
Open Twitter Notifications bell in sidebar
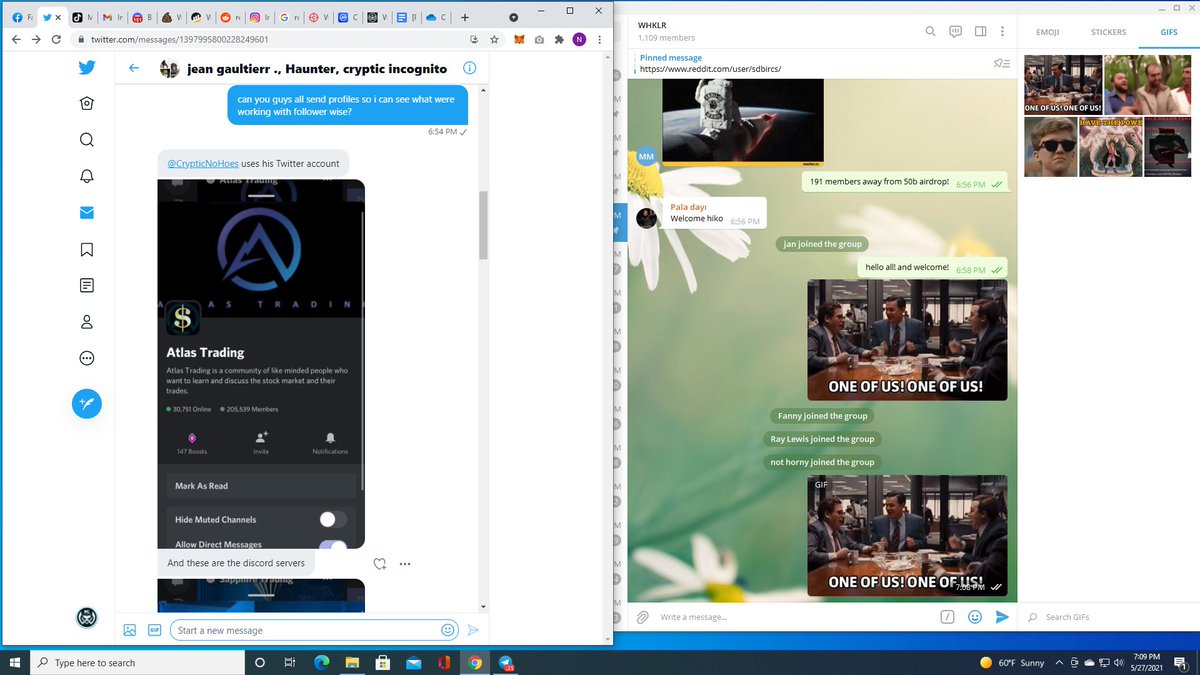point(87,176)
